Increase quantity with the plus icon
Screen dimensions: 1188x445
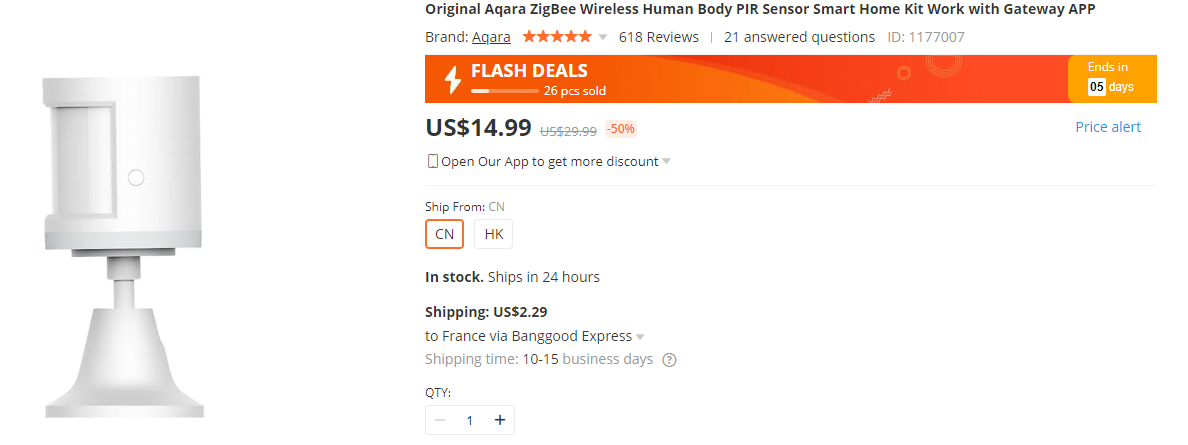tap(500, 420)
